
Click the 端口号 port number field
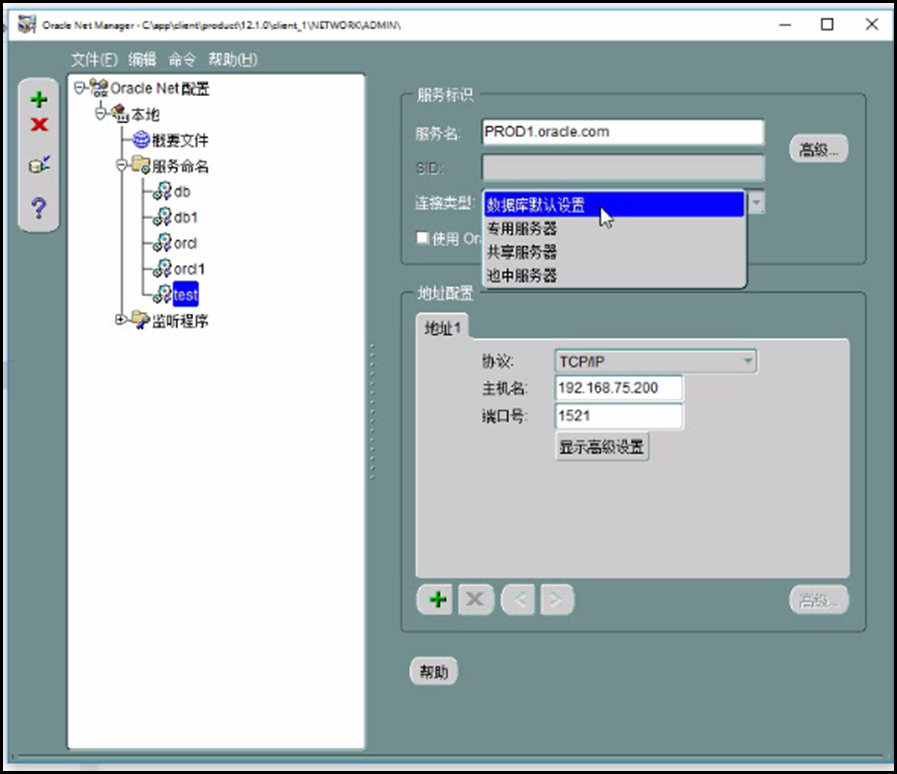point(619,416)
